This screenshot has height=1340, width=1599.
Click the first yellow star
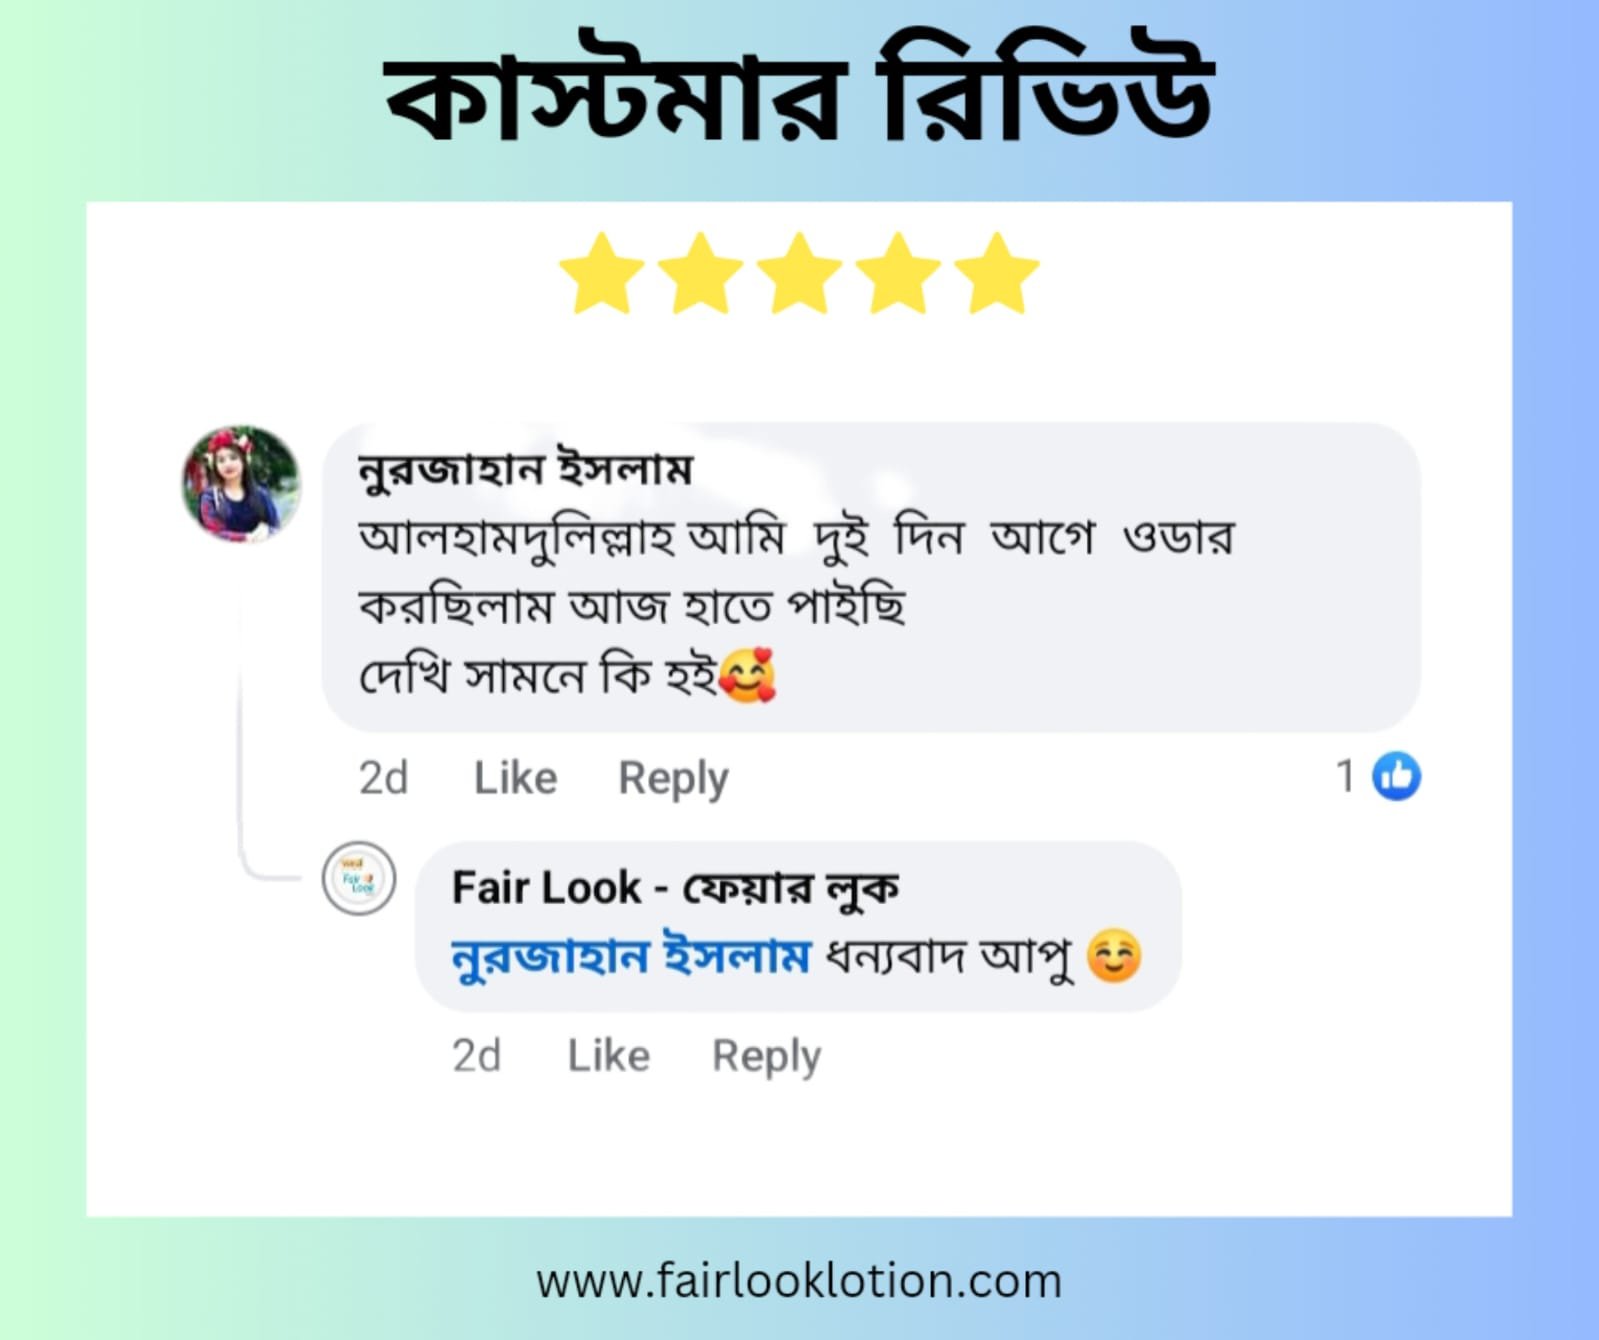(601, 274)
